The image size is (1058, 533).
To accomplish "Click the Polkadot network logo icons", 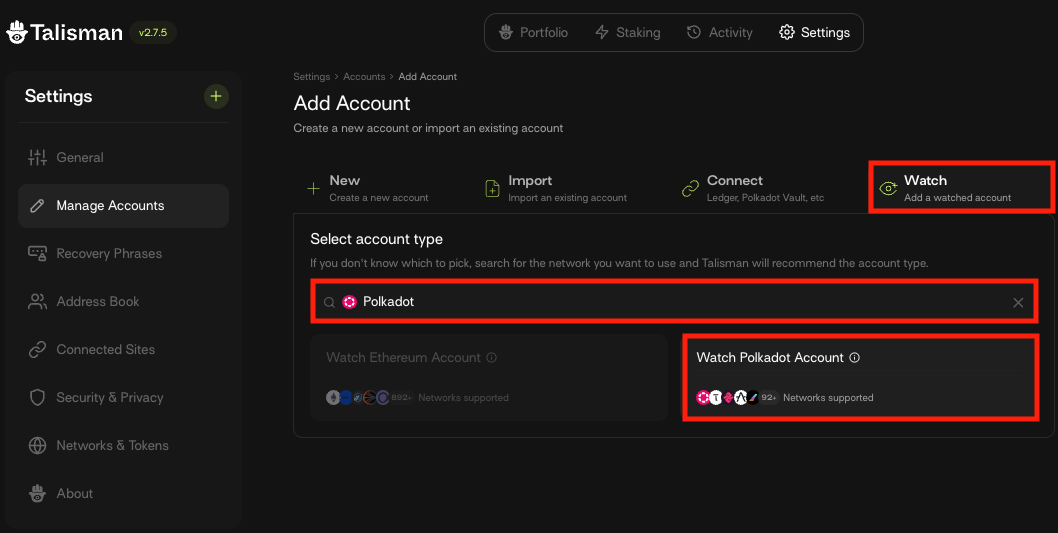I will 728,397.
